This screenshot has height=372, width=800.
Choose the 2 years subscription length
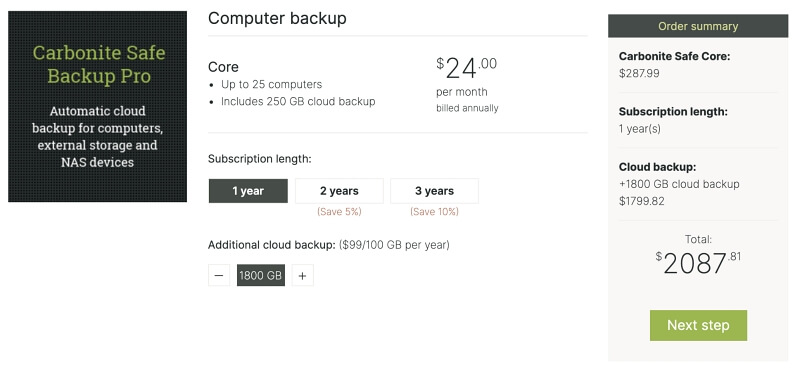click(x=339, y=191)
